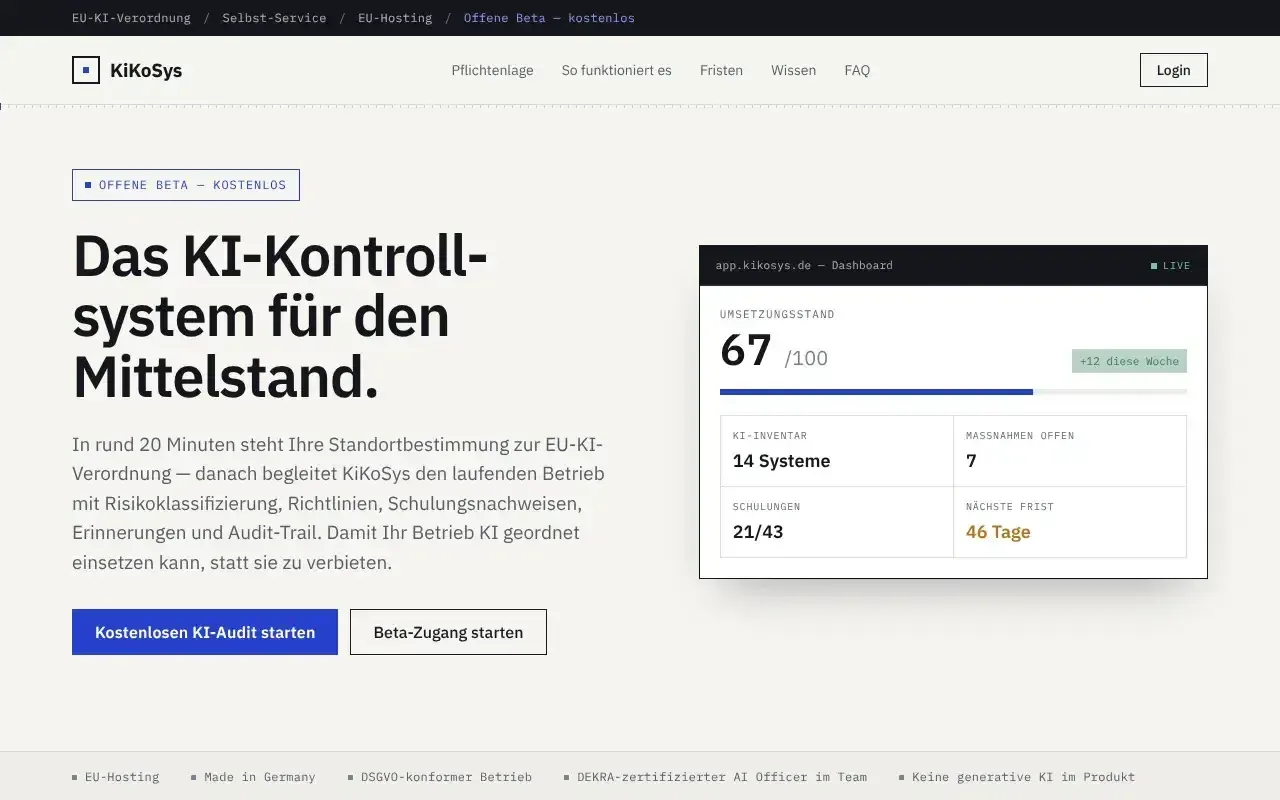The image size is (1280, 800).
Task: Click the LIVE status indicator
Action: (1170, 266)
